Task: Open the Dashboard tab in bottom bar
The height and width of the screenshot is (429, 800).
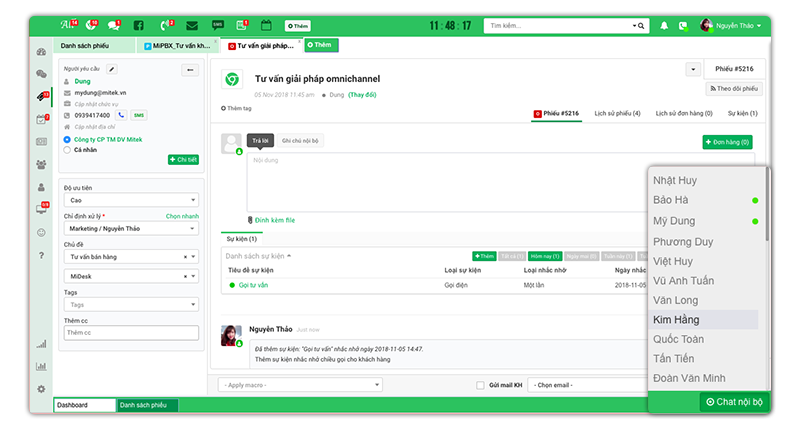Action: 85,405
